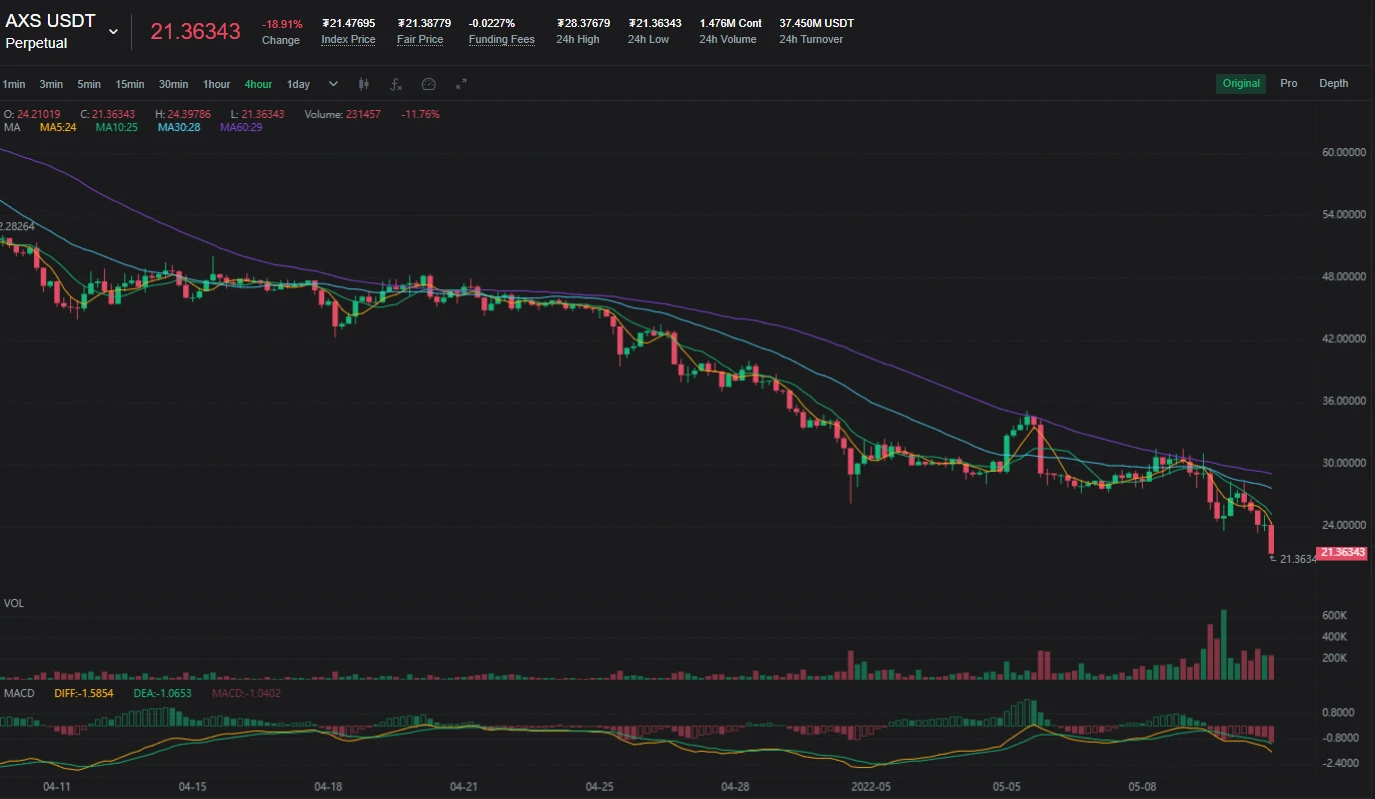Switch to Depth chart view
Image resolution: width=1375 pixels, height=799 pixels.
[1333, 83]
